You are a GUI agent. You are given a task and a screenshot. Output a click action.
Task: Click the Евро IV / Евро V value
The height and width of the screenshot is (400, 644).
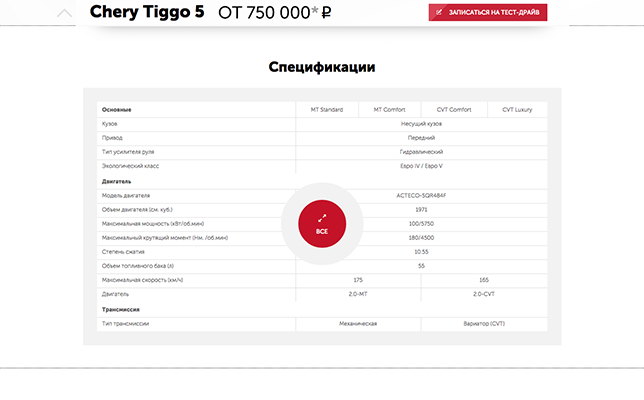(x=421, y=166)
